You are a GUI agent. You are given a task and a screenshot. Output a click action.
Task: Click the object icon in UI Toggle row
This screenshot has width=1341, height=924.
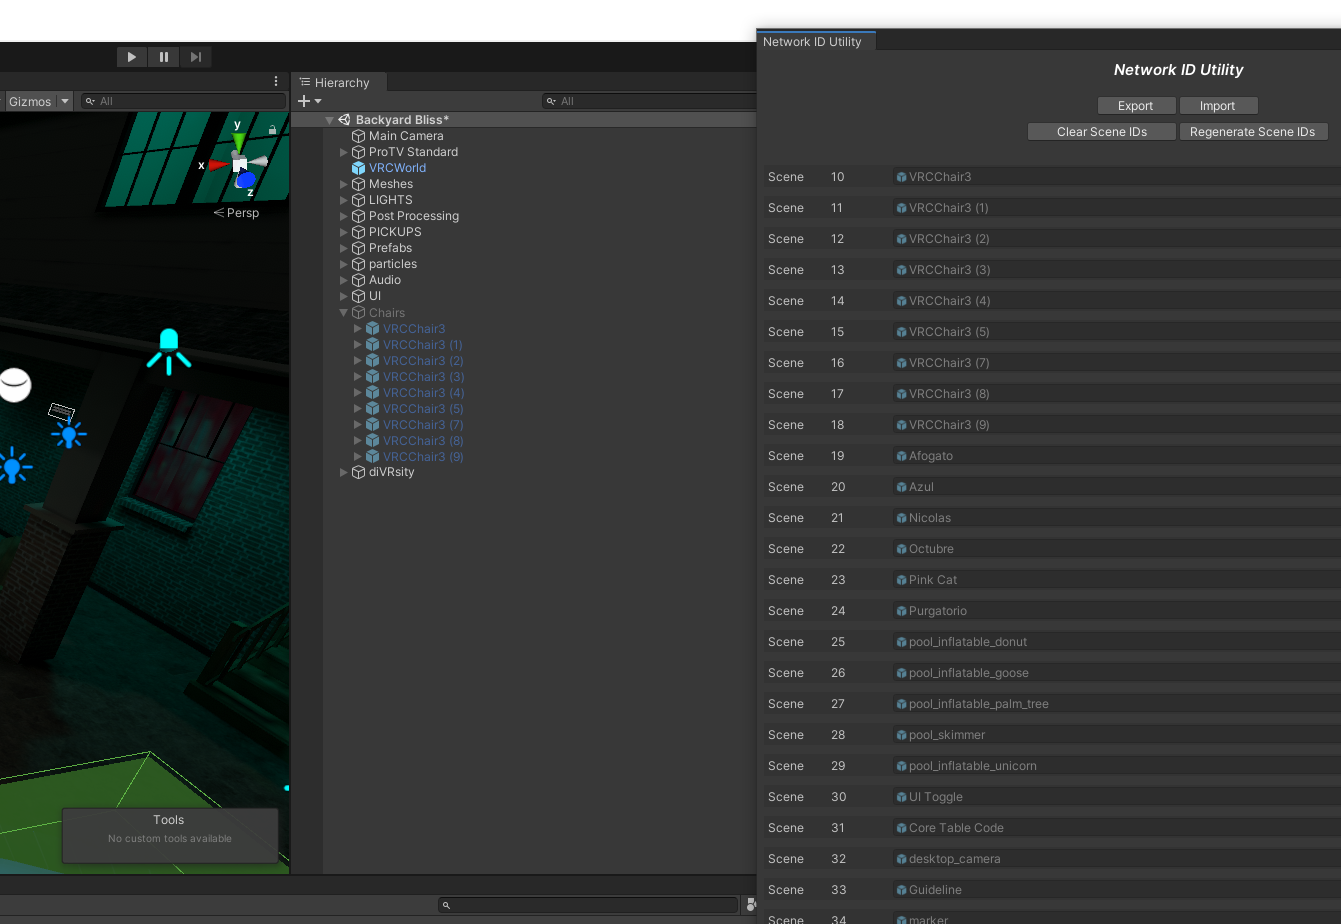901,797
